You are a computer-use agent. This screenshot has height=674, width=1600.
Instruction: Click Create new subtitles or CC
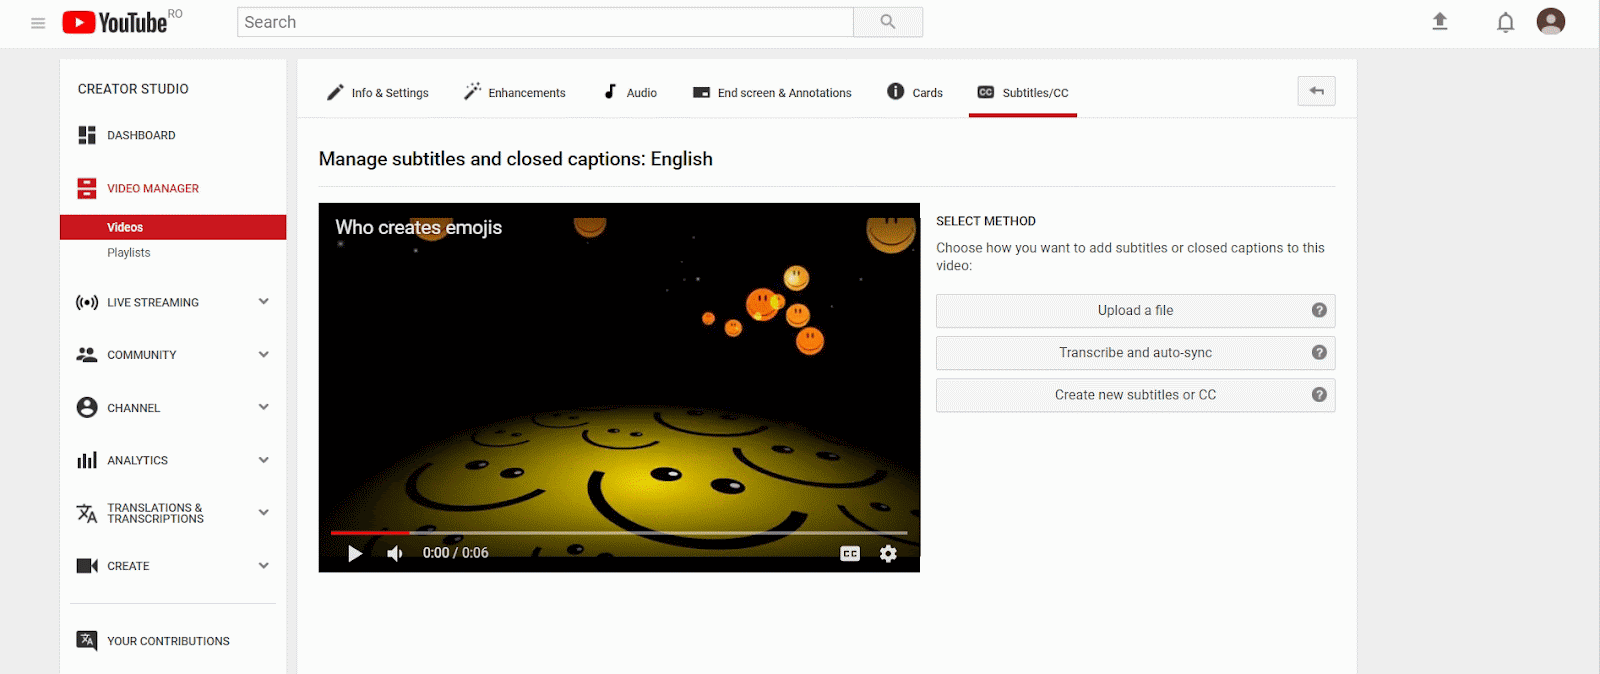pos(1135,395)
